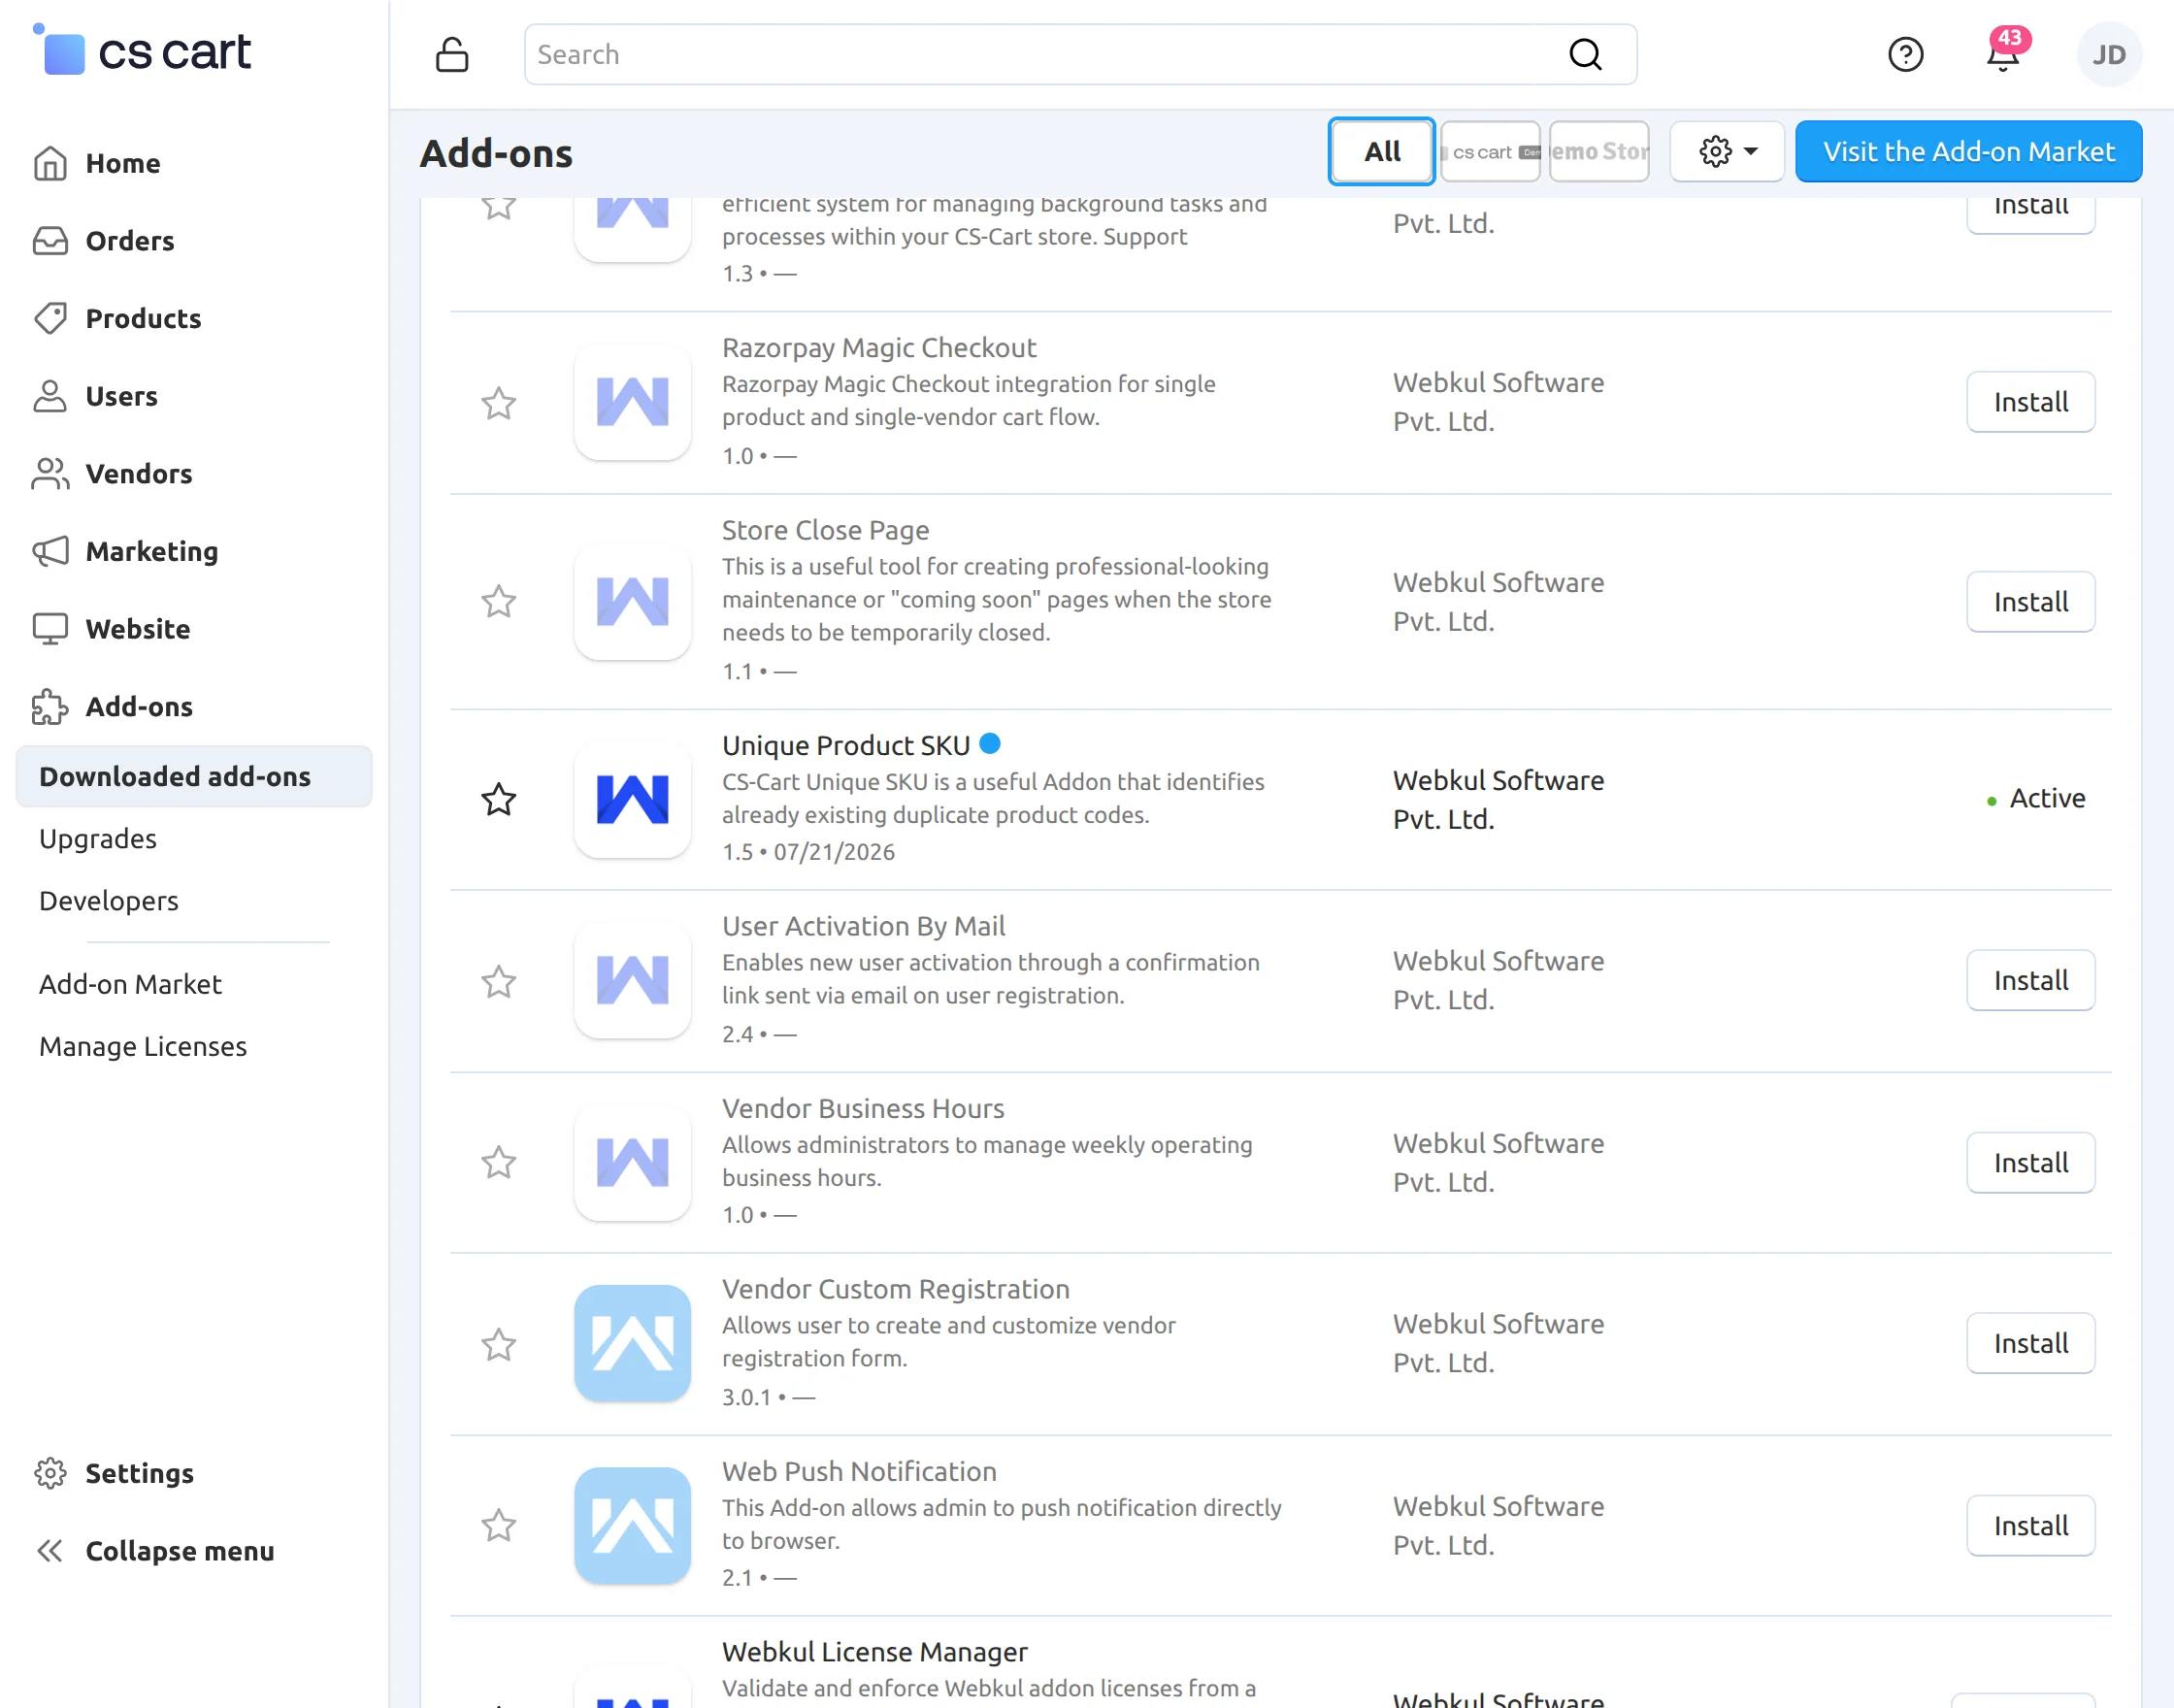This screenshot has height=1708, width=2174.
Task: Favorite Vendor Custom Registration with star
Action: 498,1344
